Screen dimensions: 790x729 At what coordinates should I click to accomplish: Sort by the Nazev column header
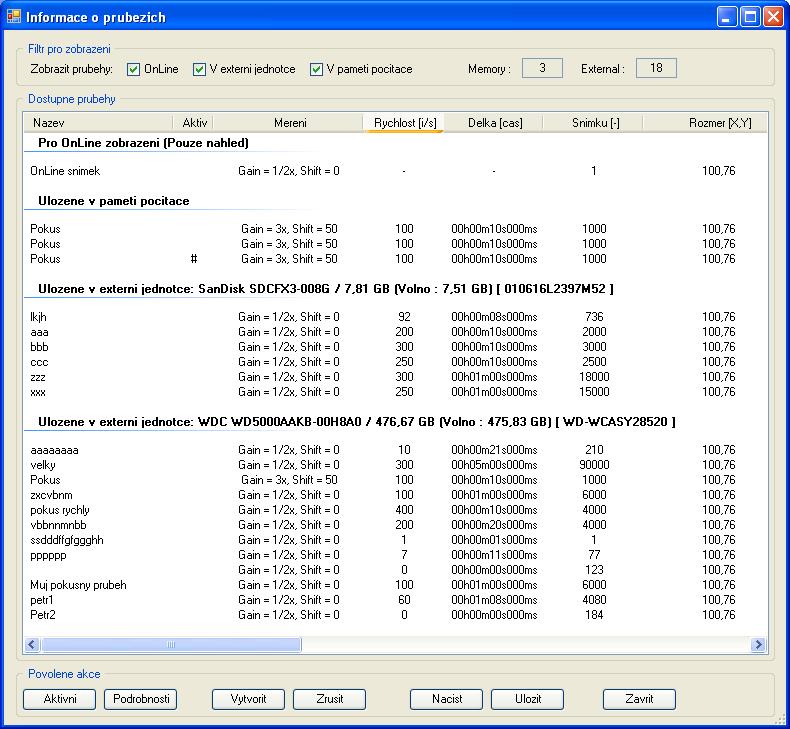coord(98,122)
